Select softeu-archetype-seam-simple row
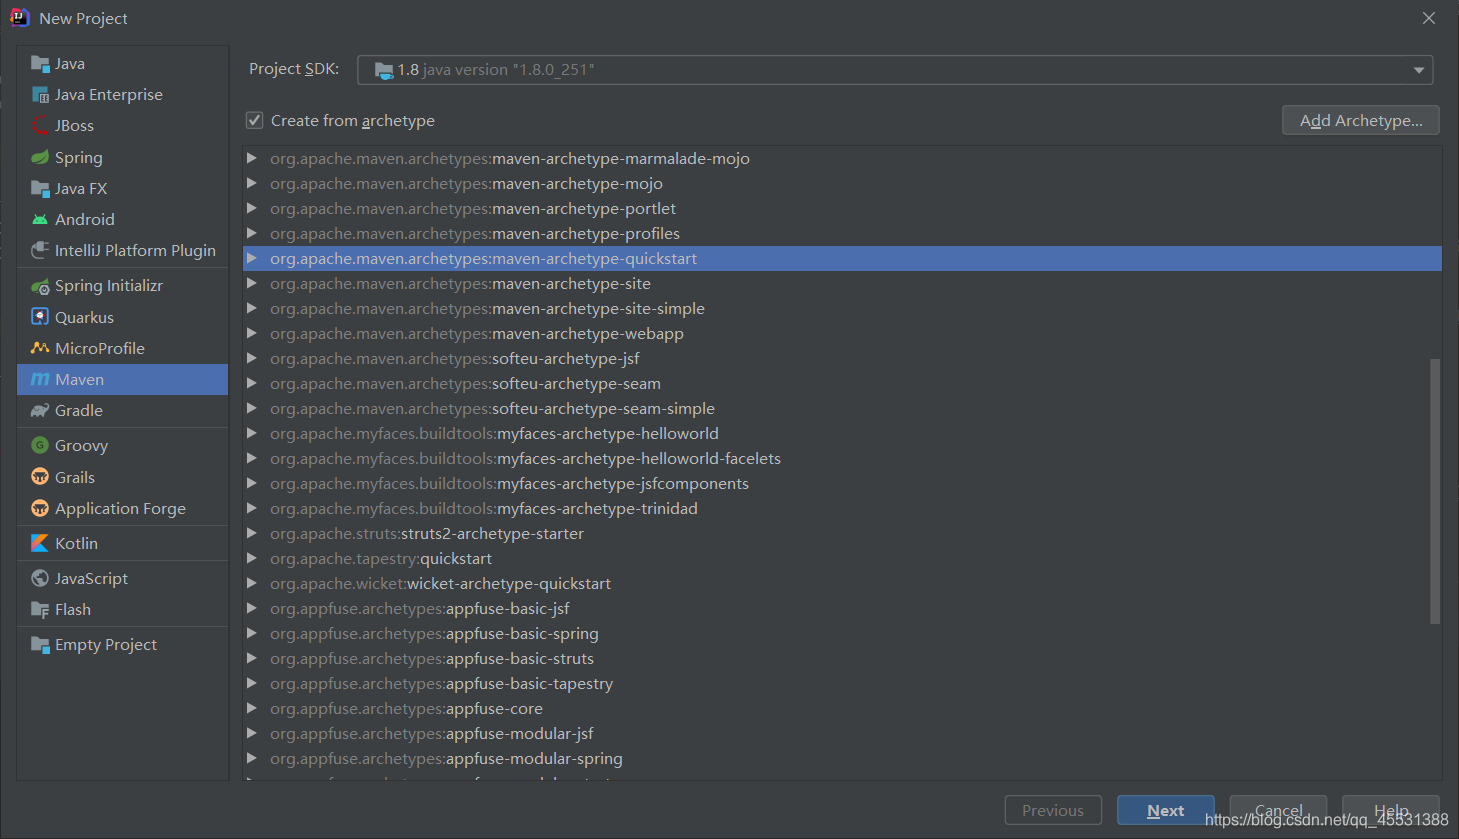1459x839 pixels. [x=842, y=408]
